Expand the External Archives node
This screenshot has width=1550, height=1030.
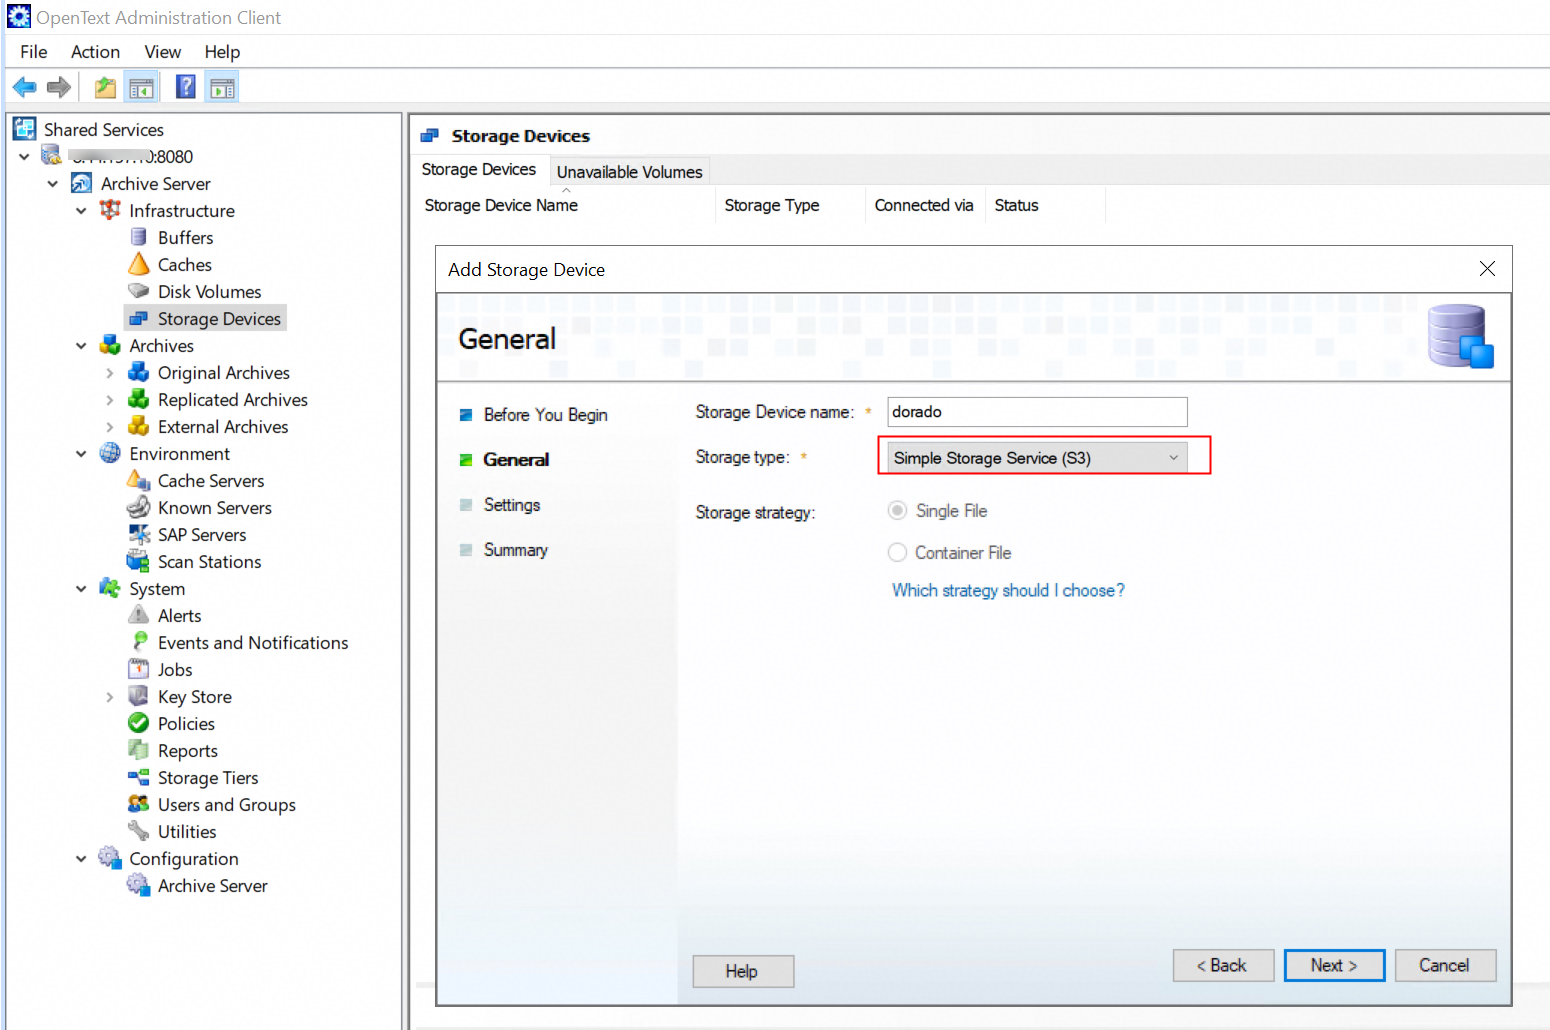pos(110,427)
